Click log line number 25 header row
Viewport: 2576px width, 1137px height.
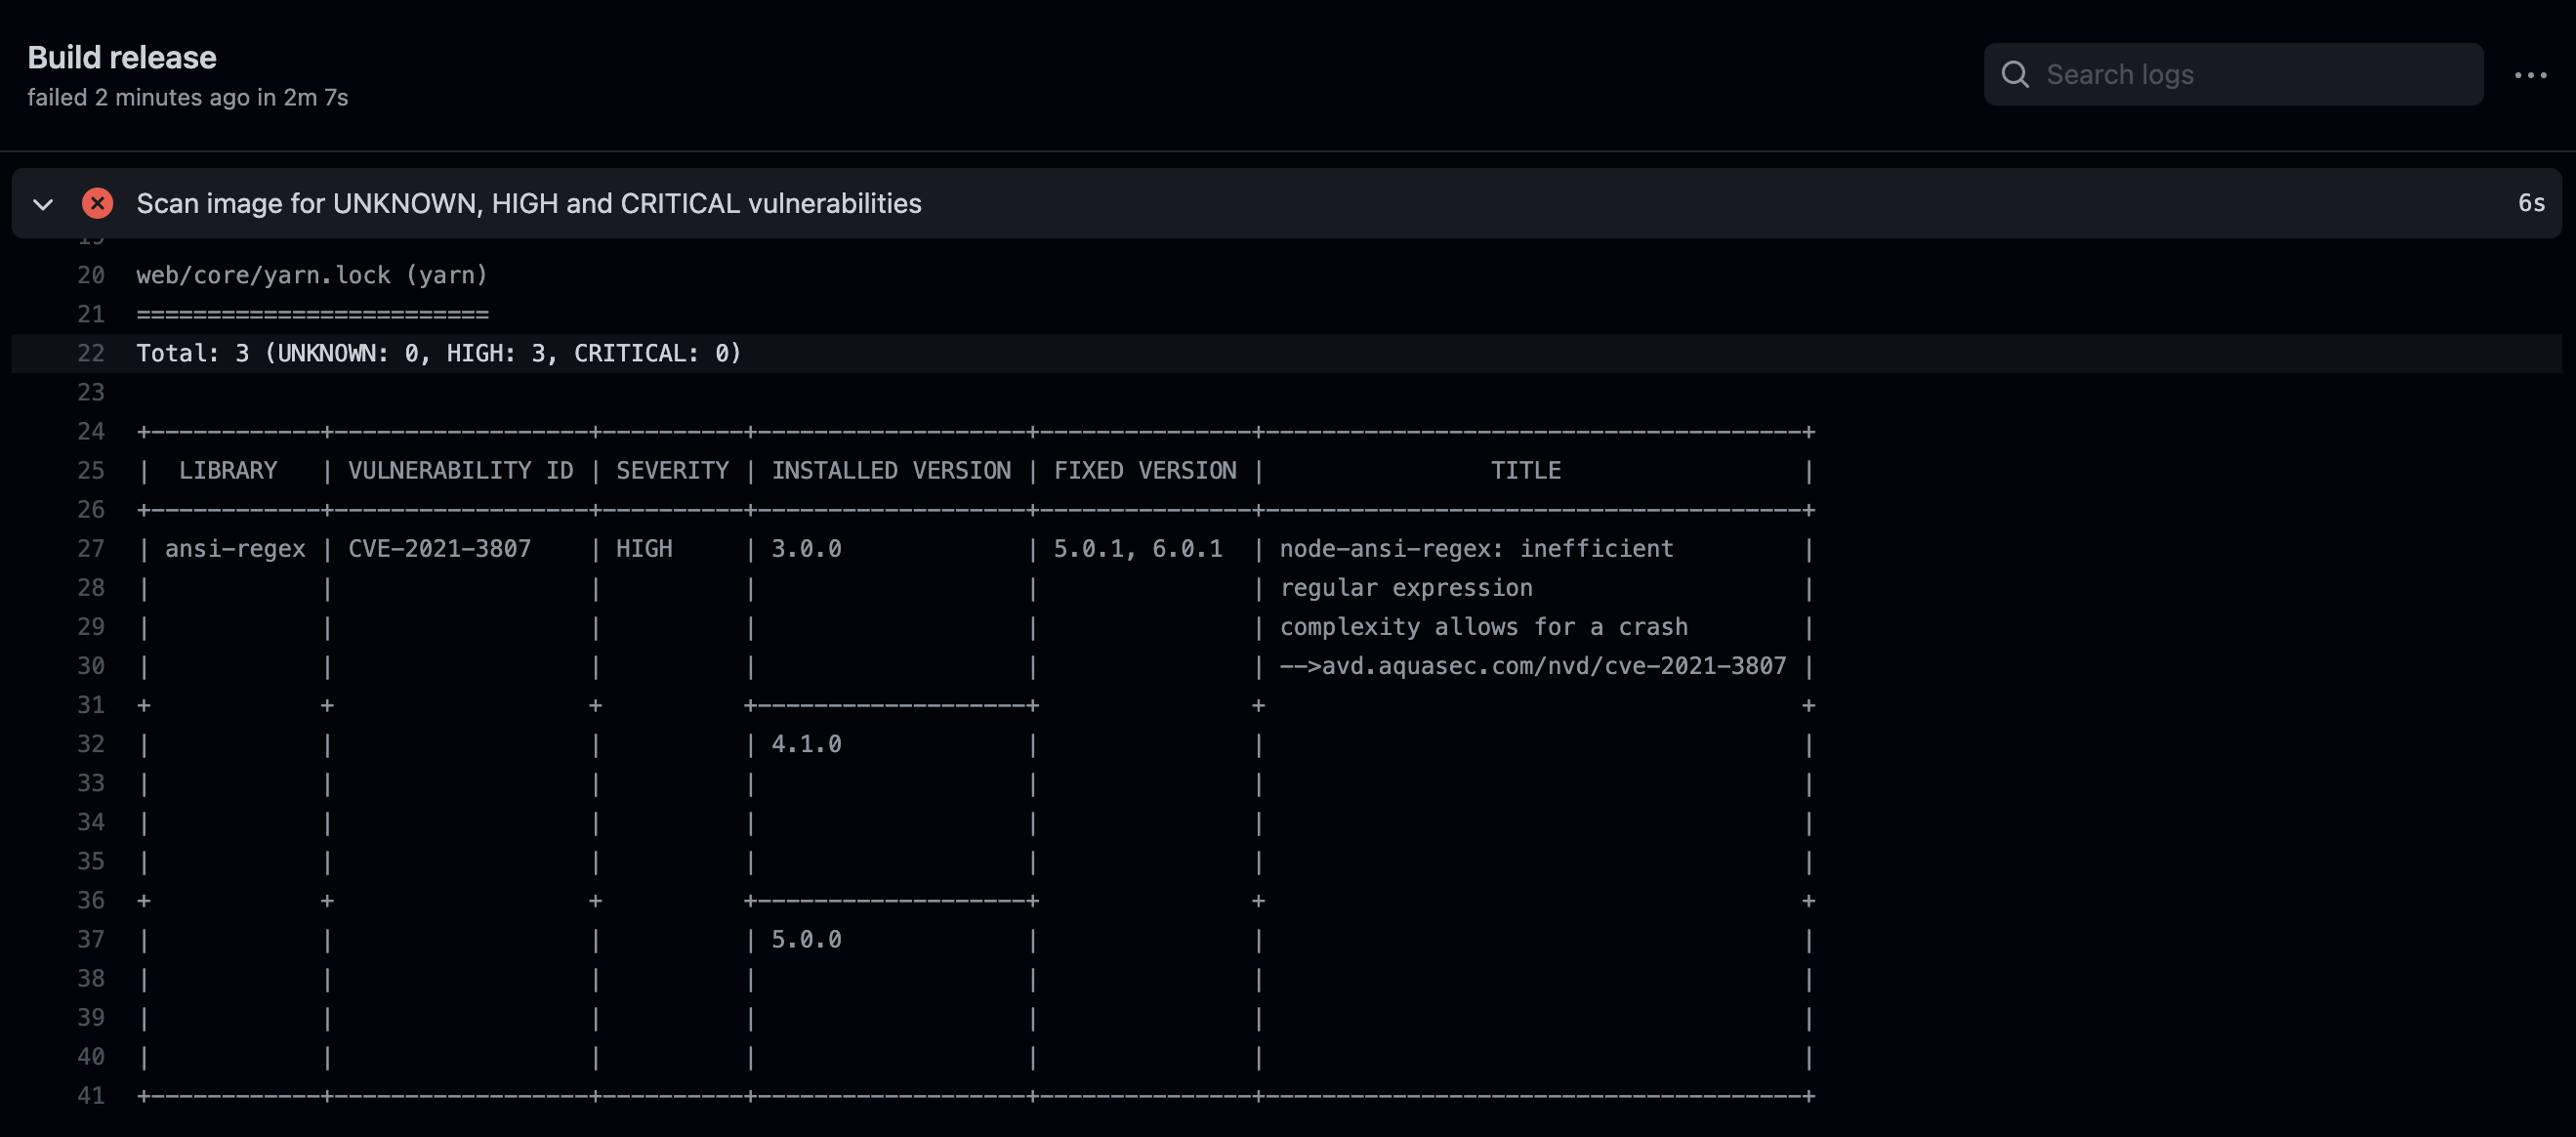[x=91, y=471]
